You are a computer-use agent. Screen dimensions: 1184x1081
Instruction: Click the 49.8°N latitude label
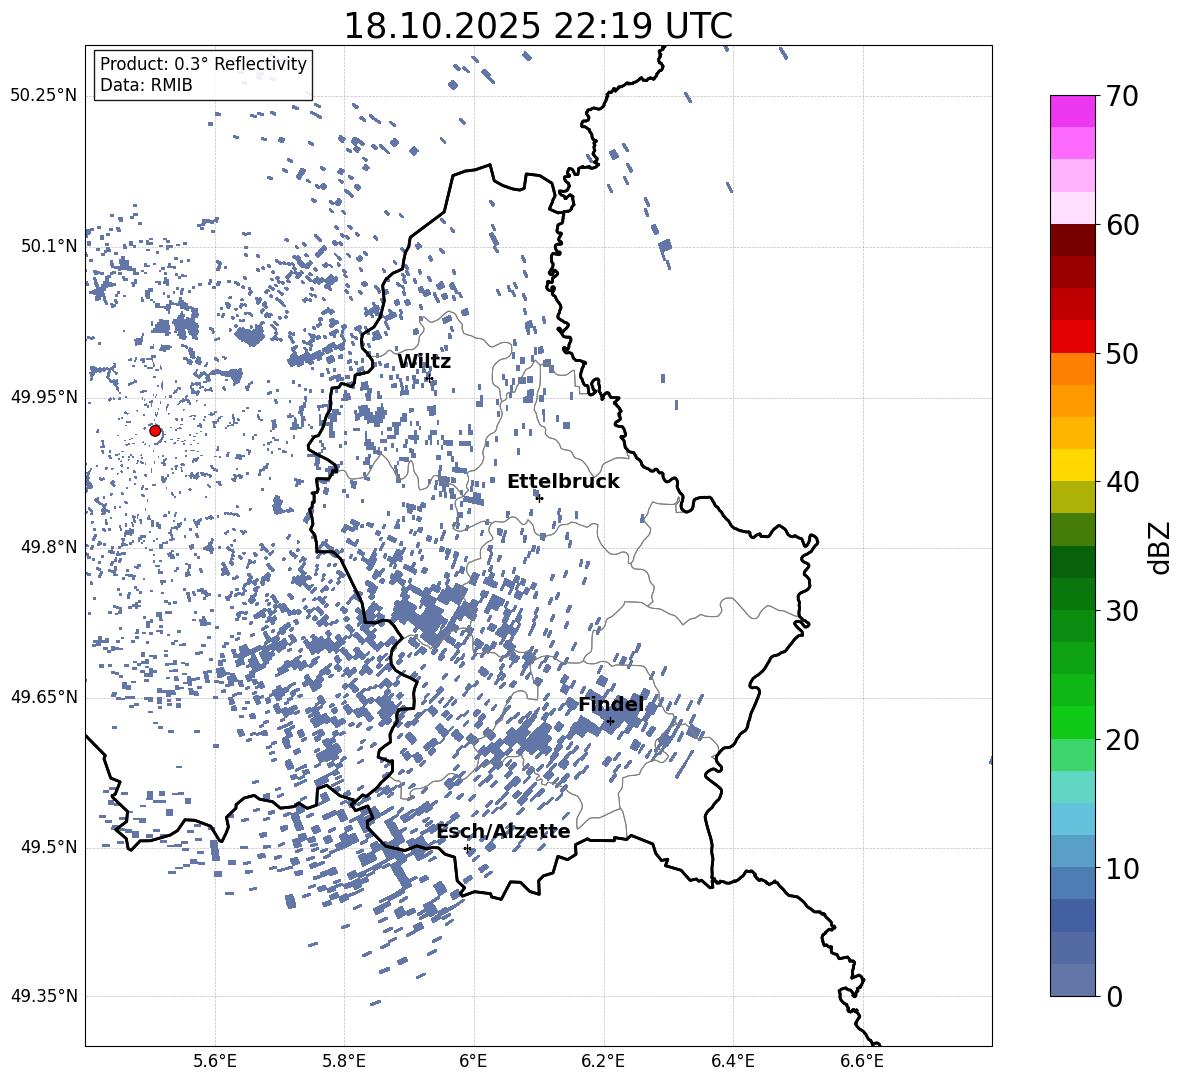(48, 547)
